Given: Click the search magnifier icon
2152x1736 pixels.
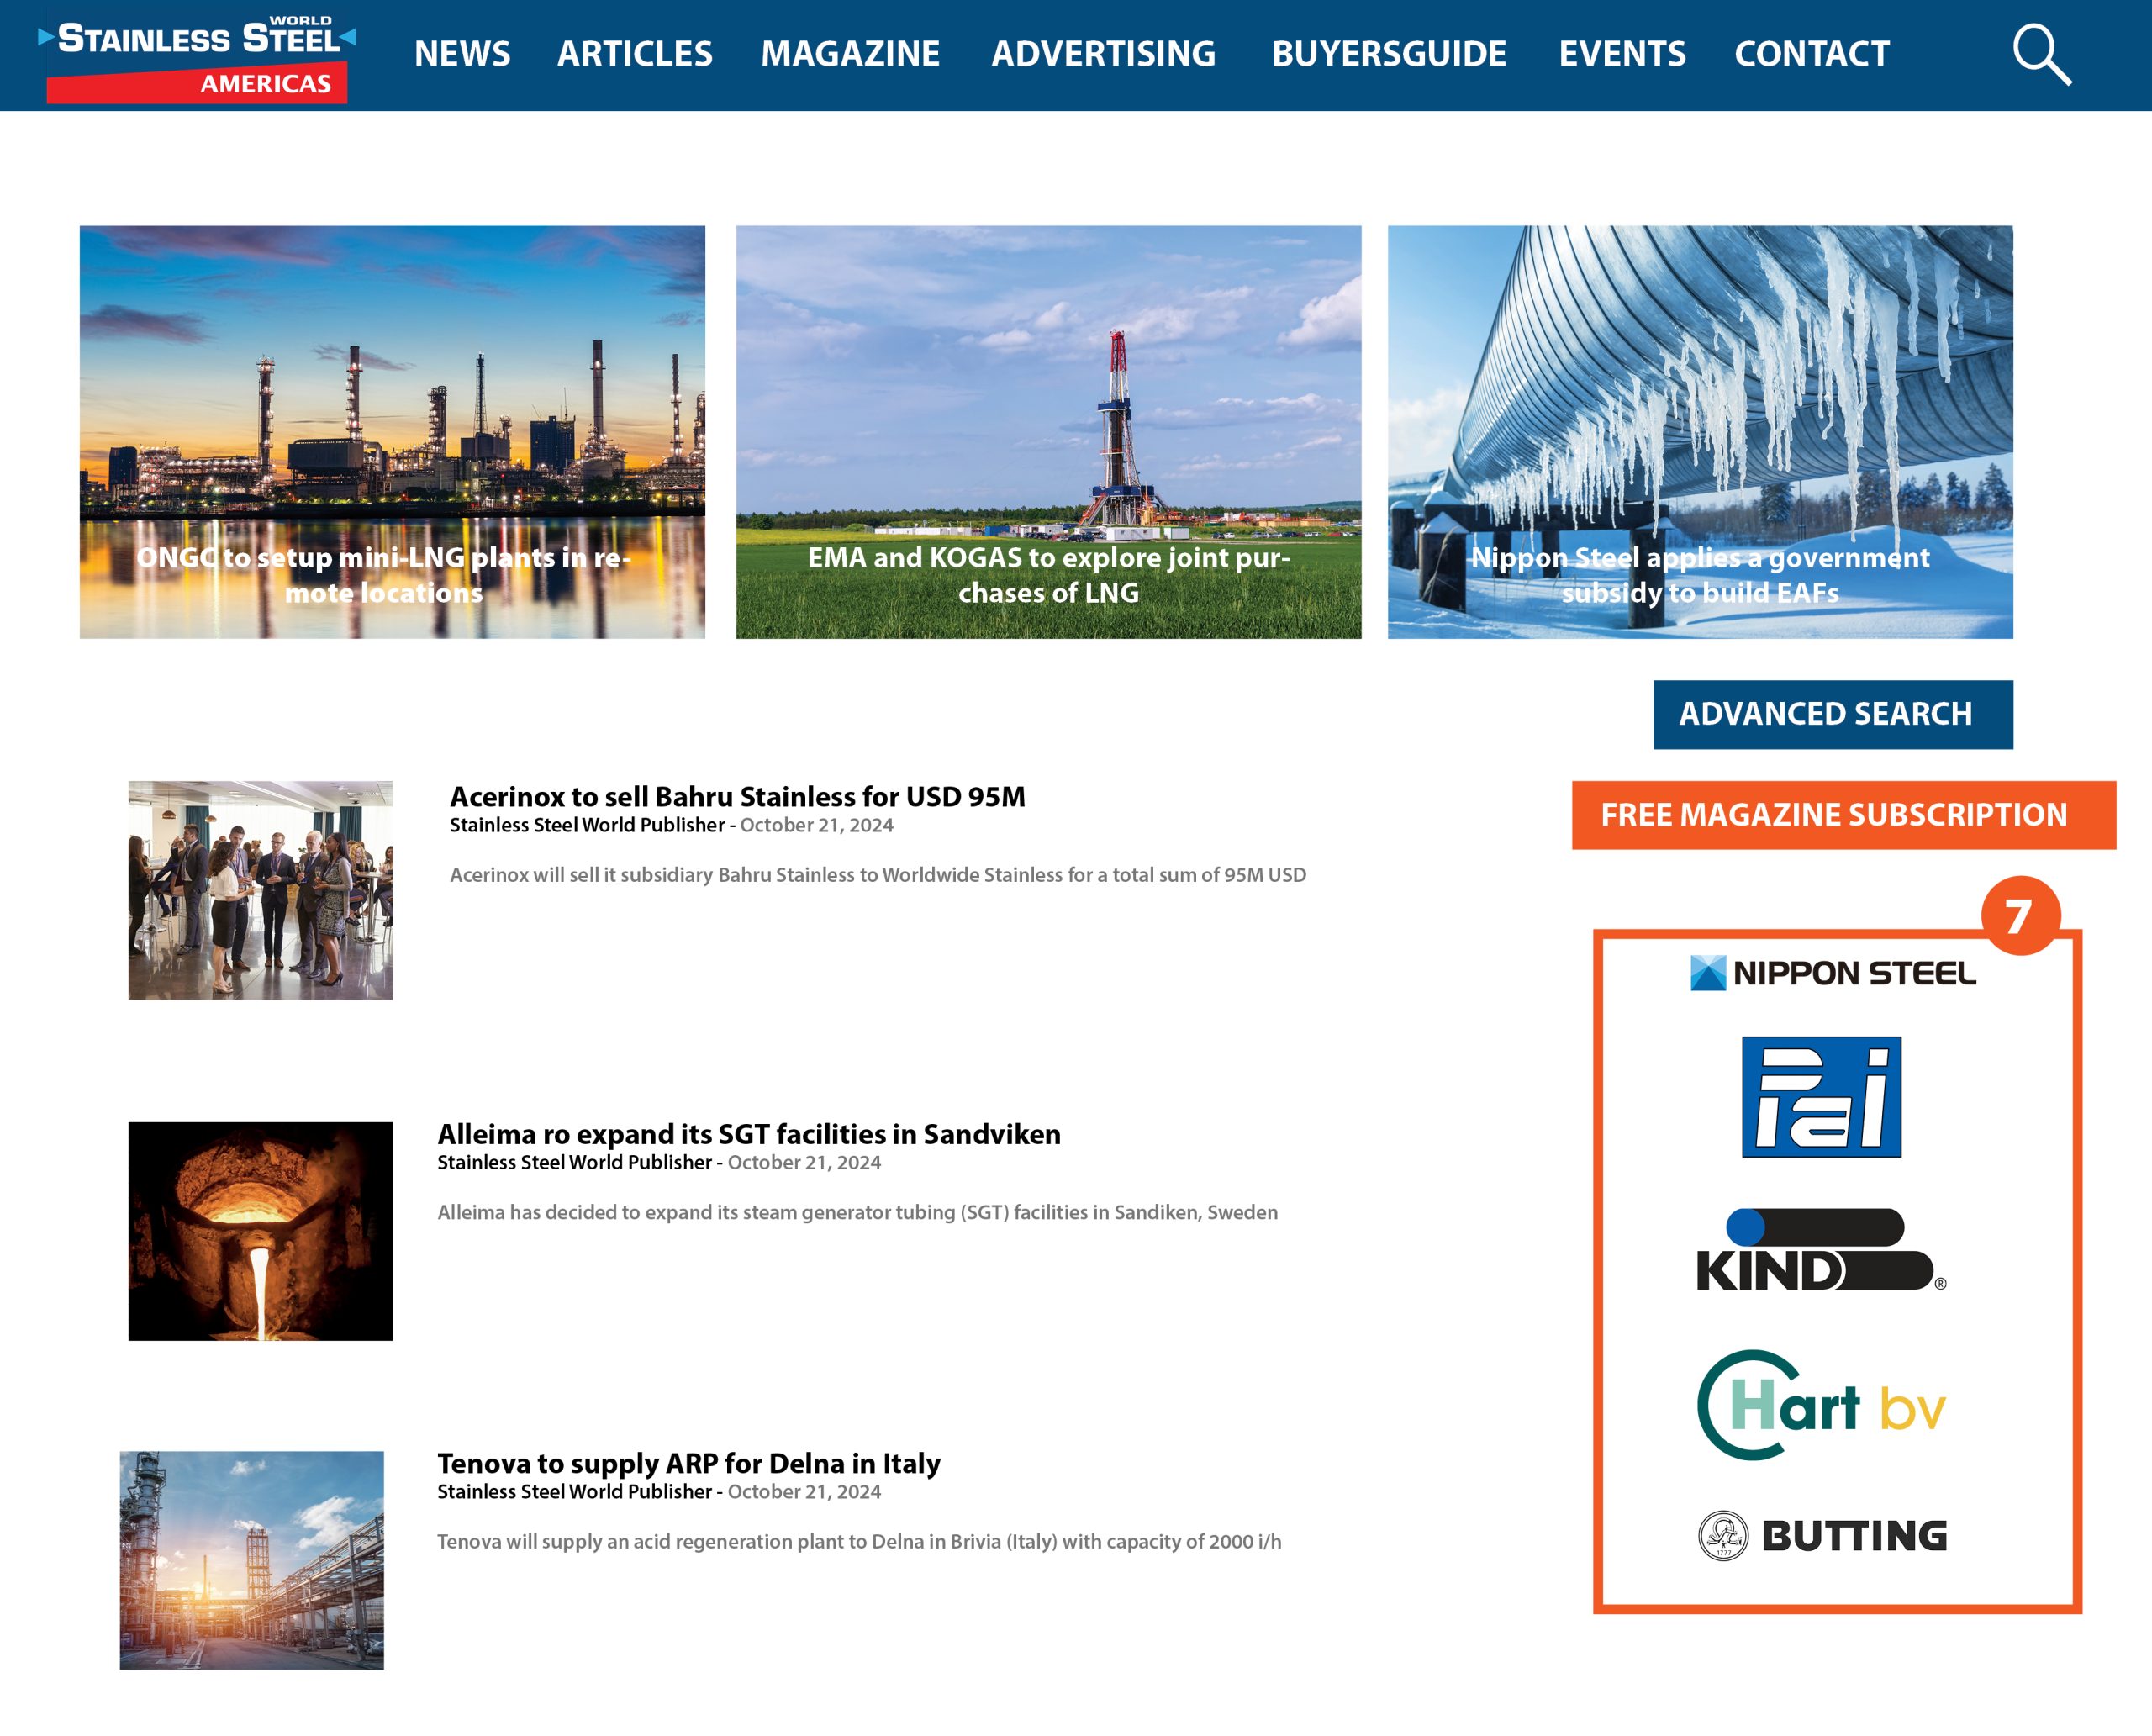Looking at the screenshot, I should (2041, 55).
